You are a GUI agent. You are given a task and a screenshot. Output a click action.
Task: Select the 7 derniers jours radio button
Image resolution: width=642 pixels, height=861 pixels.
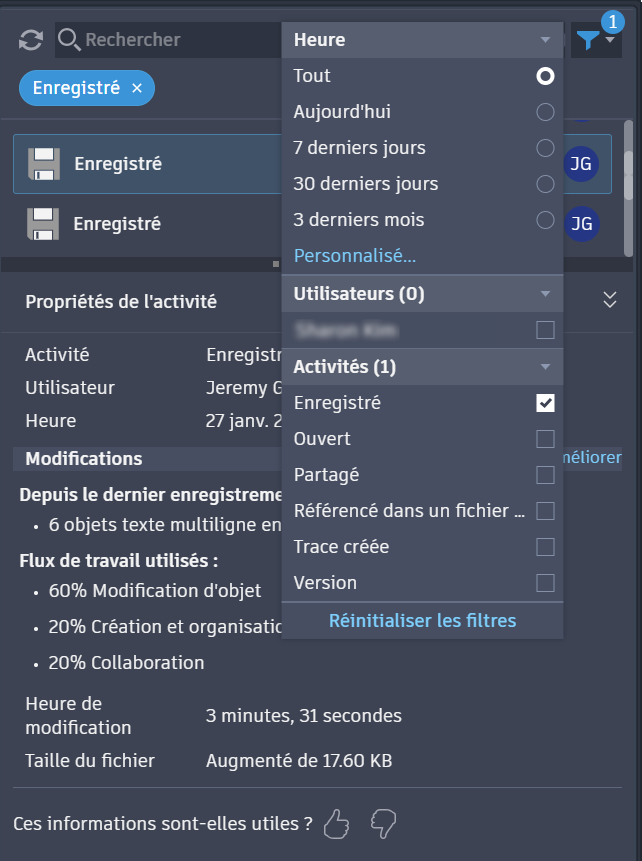[x=545, y=148]
